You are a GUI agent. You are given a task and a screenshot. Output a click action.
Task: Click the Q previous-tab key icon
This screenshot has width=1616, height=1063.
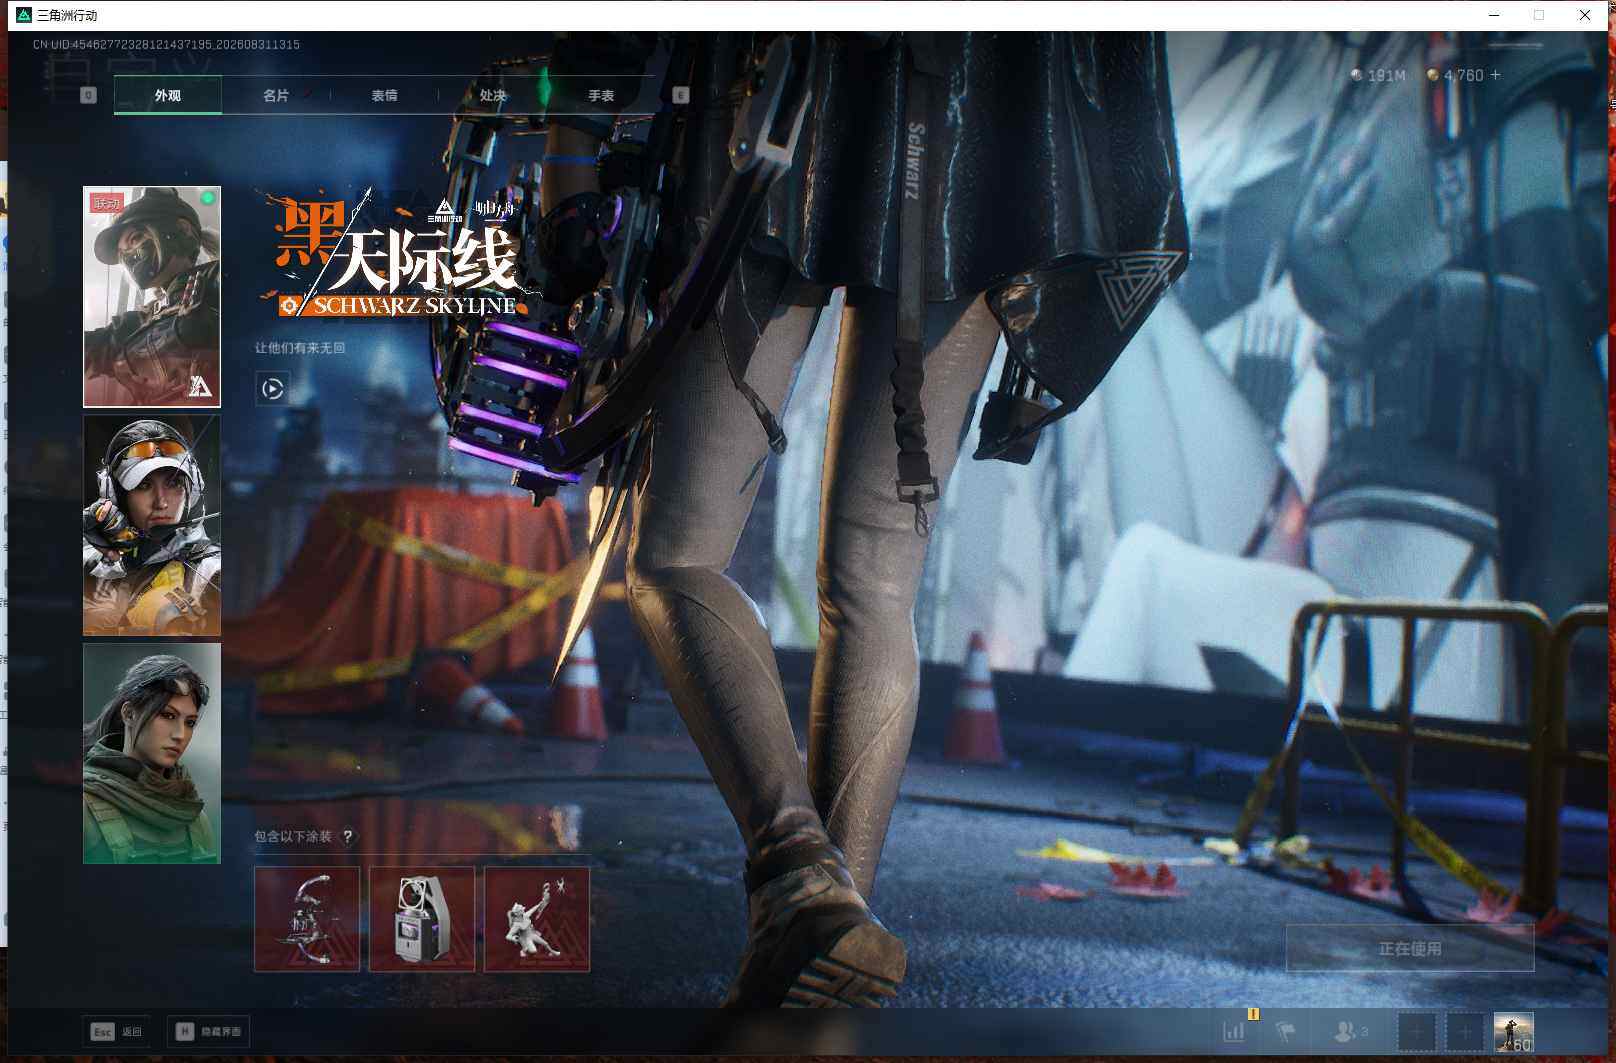(88, 95)
